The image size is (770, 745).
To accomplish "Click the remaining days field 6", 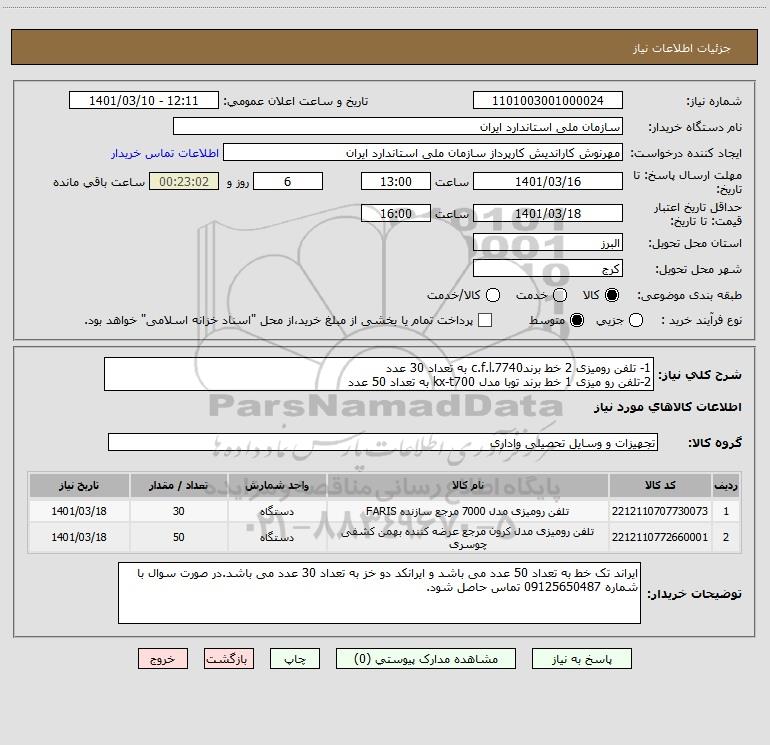I will [288, 181].
